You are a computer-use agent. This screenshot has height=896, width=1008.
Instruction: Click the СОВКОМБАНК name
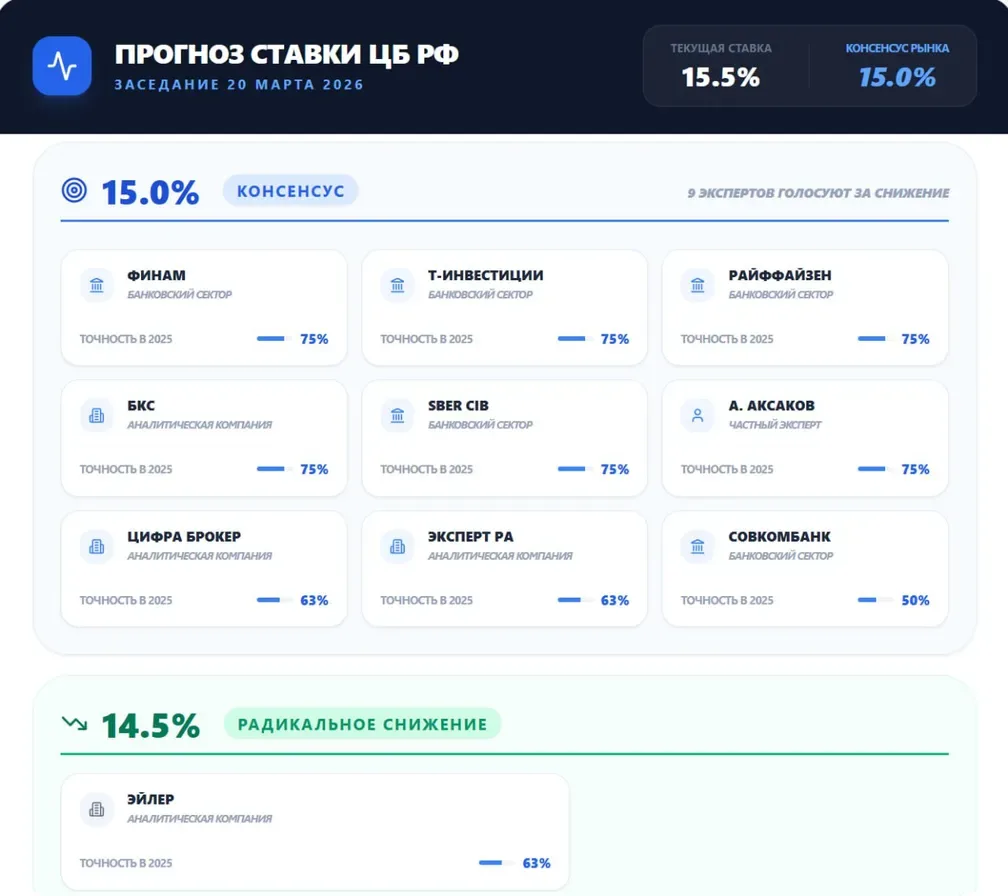779,537
